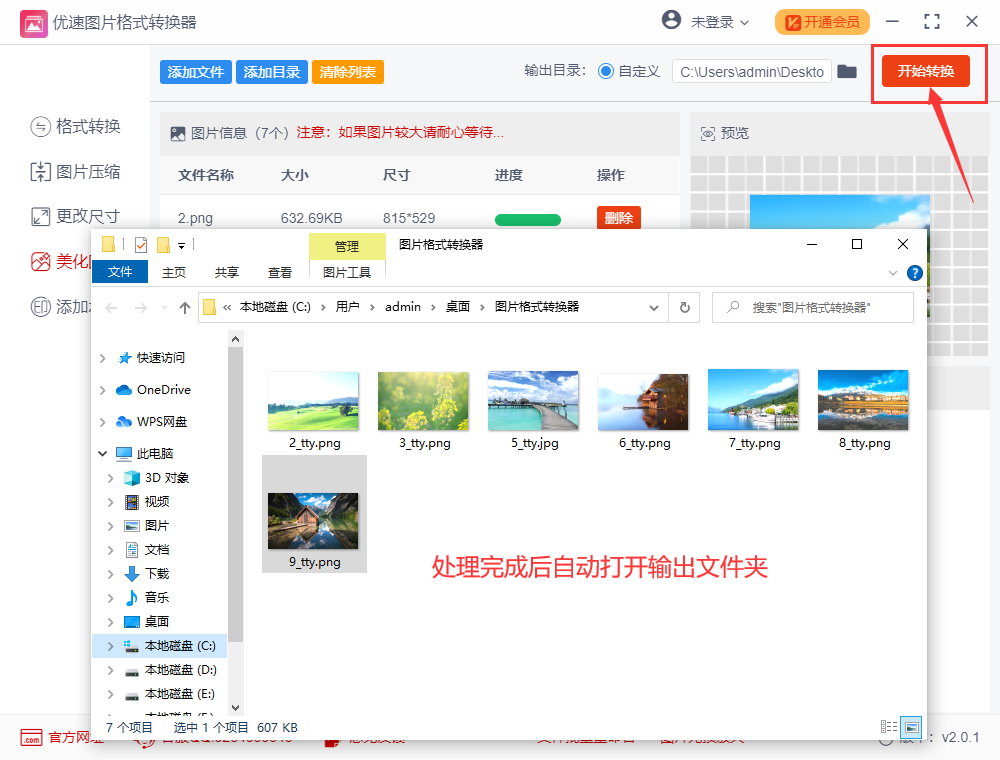Select the 自定义 output directory radio
1000x760 pixels.
coord(605,71)
